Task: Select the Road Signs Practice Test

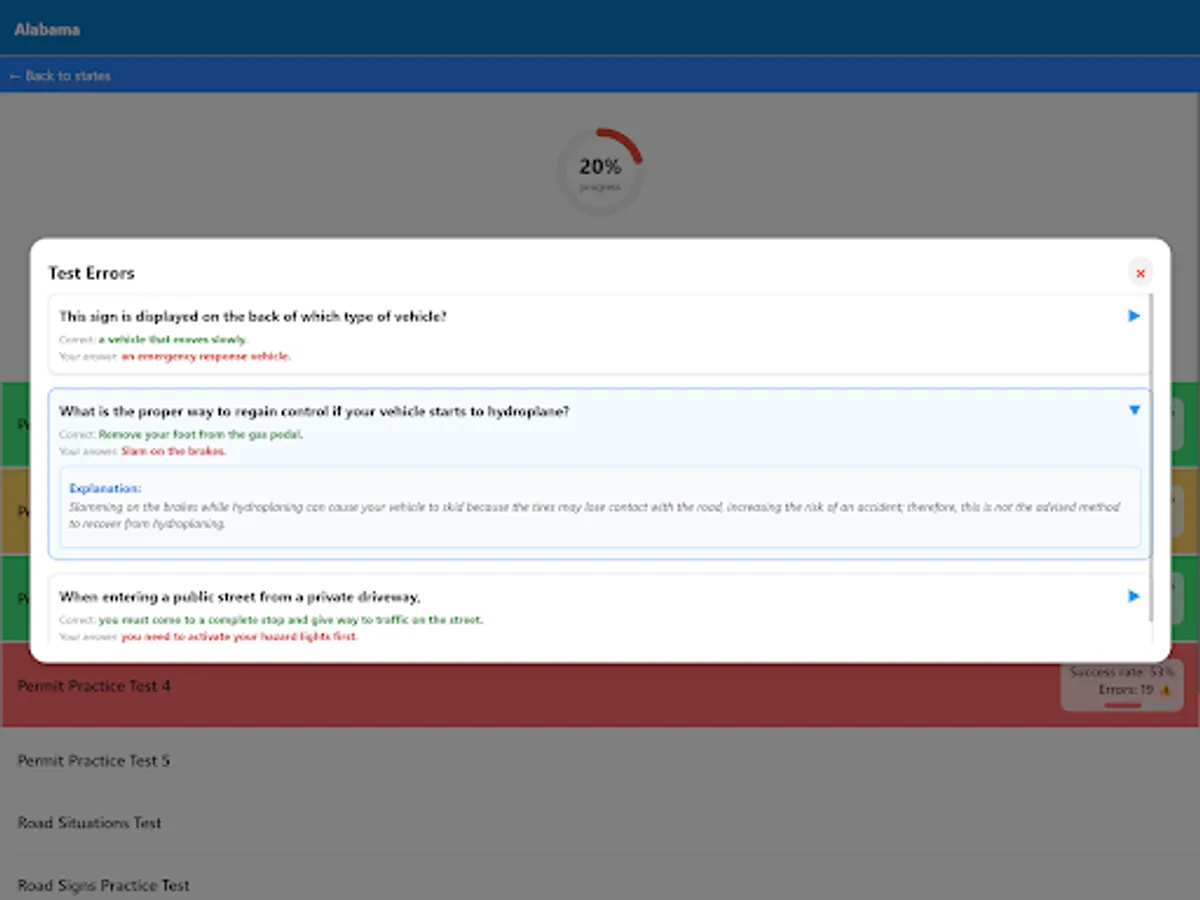Action: coord(101,885)
